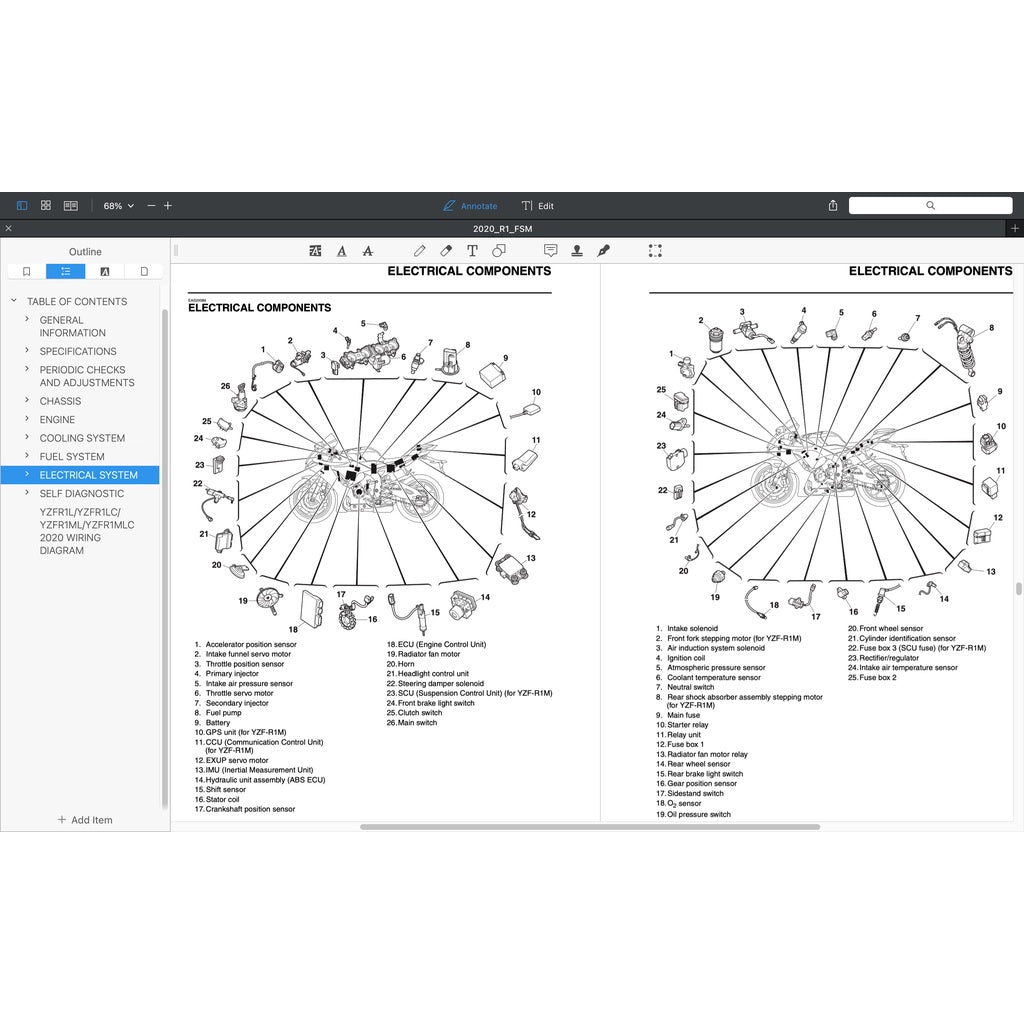This screenshot has width=1024, height=1024.
Task: Add a note comment annotation
Action: point(550,251)
